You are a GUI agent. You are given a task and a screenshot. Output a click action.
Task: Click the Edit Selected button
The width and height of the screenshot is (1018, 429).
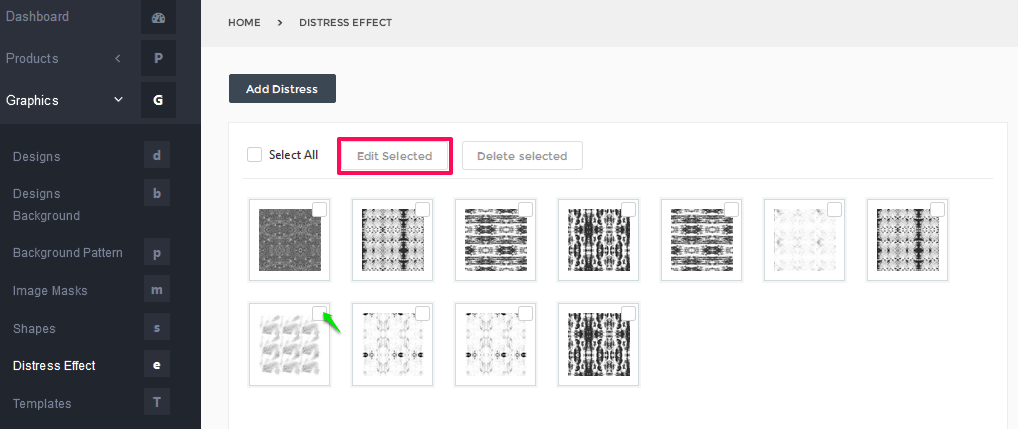394,156
